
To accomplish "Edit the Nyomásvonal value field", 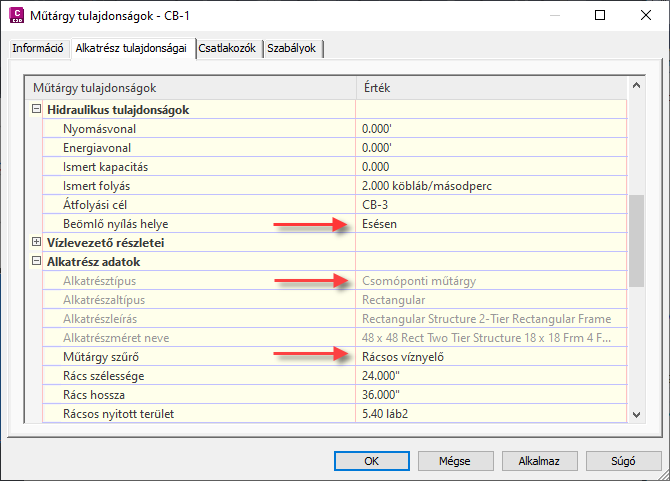I will click(490, 129).
